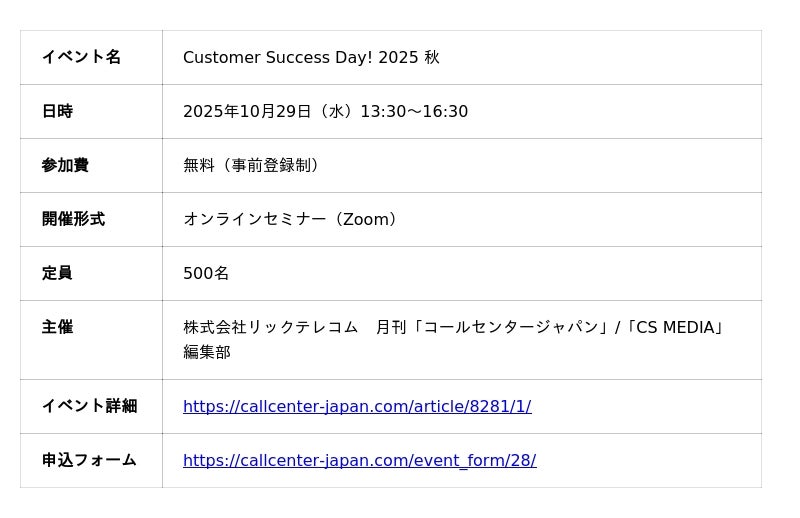Screen dimensions: 800x518
Task: Click the 主催 row label
Action: (x=57, y=327)
